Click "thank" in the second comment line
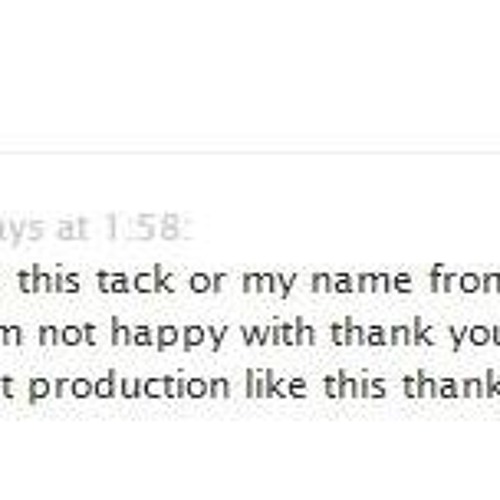 [382, 332]
